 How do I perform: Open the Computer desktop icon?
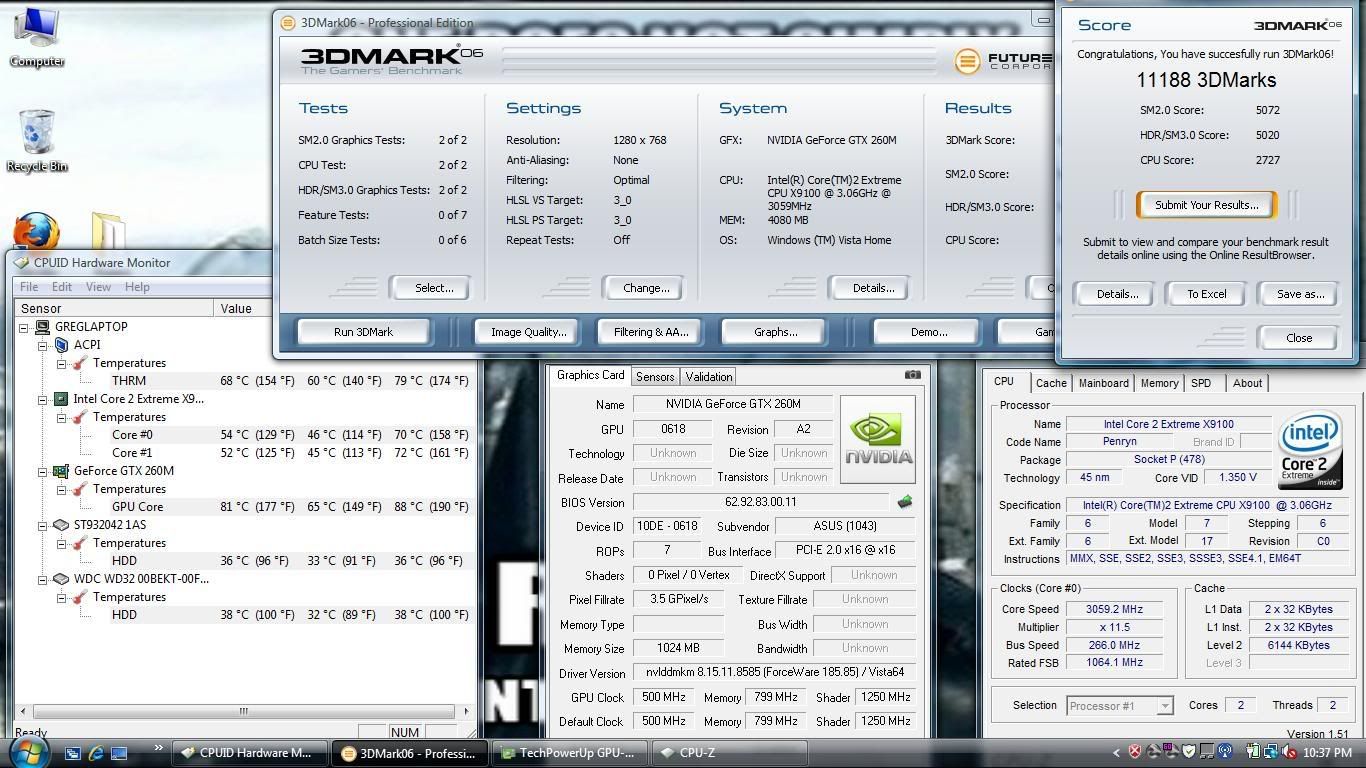36,36
